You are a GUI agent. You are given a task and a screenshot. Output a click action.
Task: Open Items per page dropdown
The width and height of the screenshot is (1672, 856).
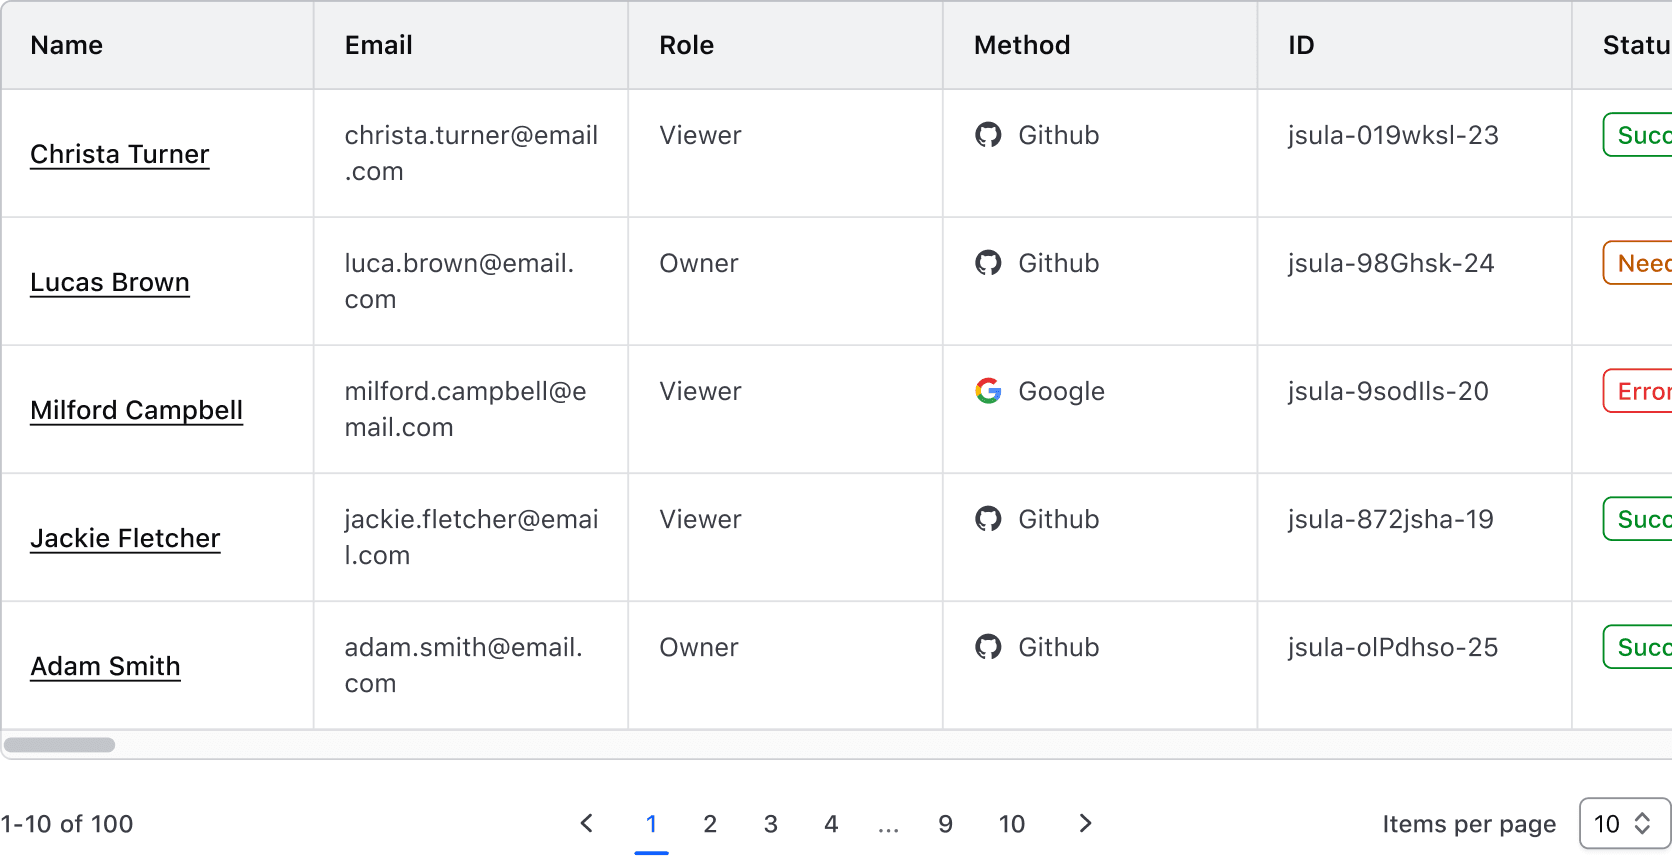pos(1623,823)
